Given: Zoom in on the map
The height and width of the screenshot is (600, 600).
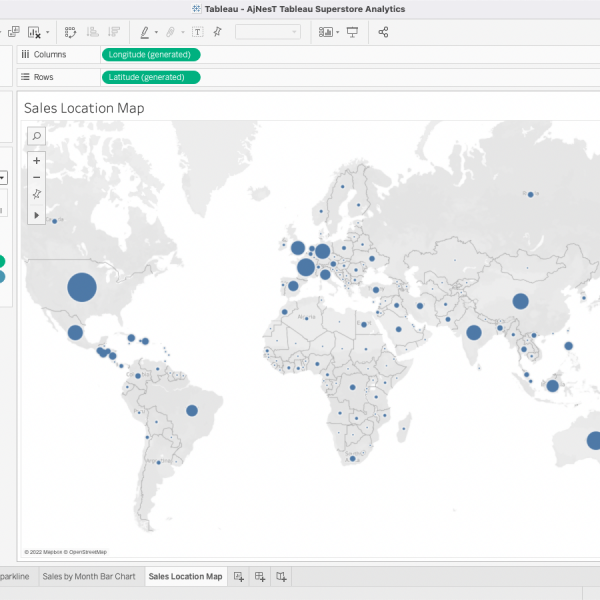Looking at the screenshot, I should coord(37,160).
